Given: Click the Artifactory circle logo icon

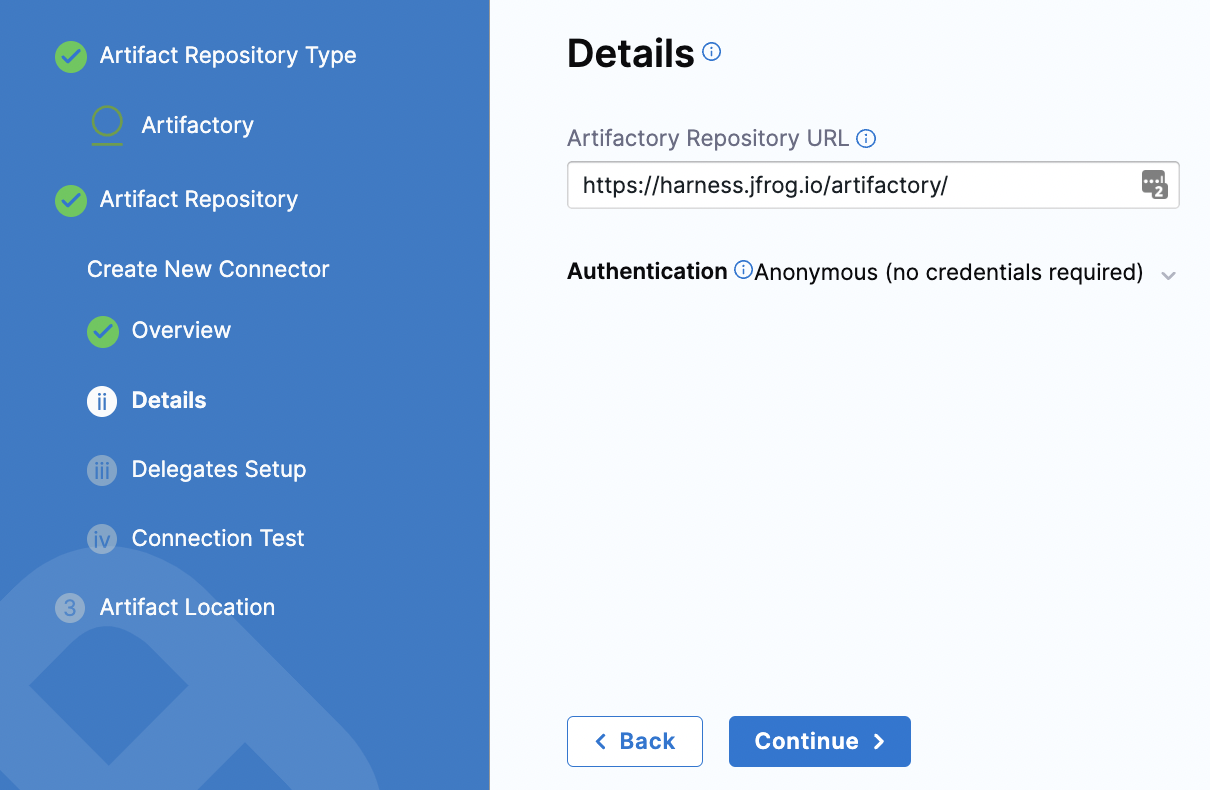Looking at the screenshot, I should click(x=107, y=124).
